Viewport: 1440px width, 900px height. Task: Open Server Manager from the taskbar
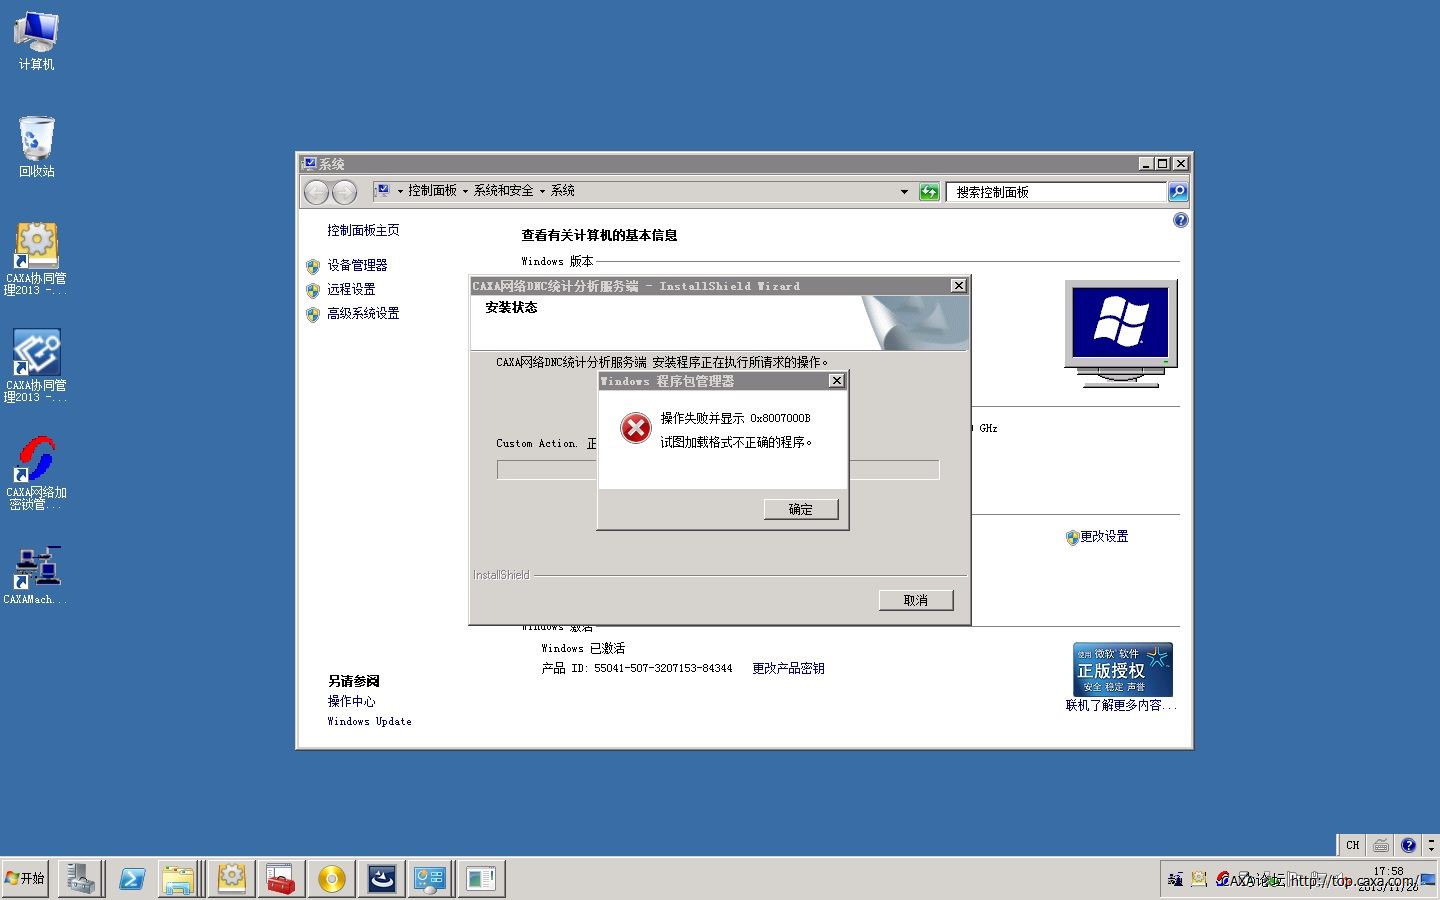pos(80,879)
